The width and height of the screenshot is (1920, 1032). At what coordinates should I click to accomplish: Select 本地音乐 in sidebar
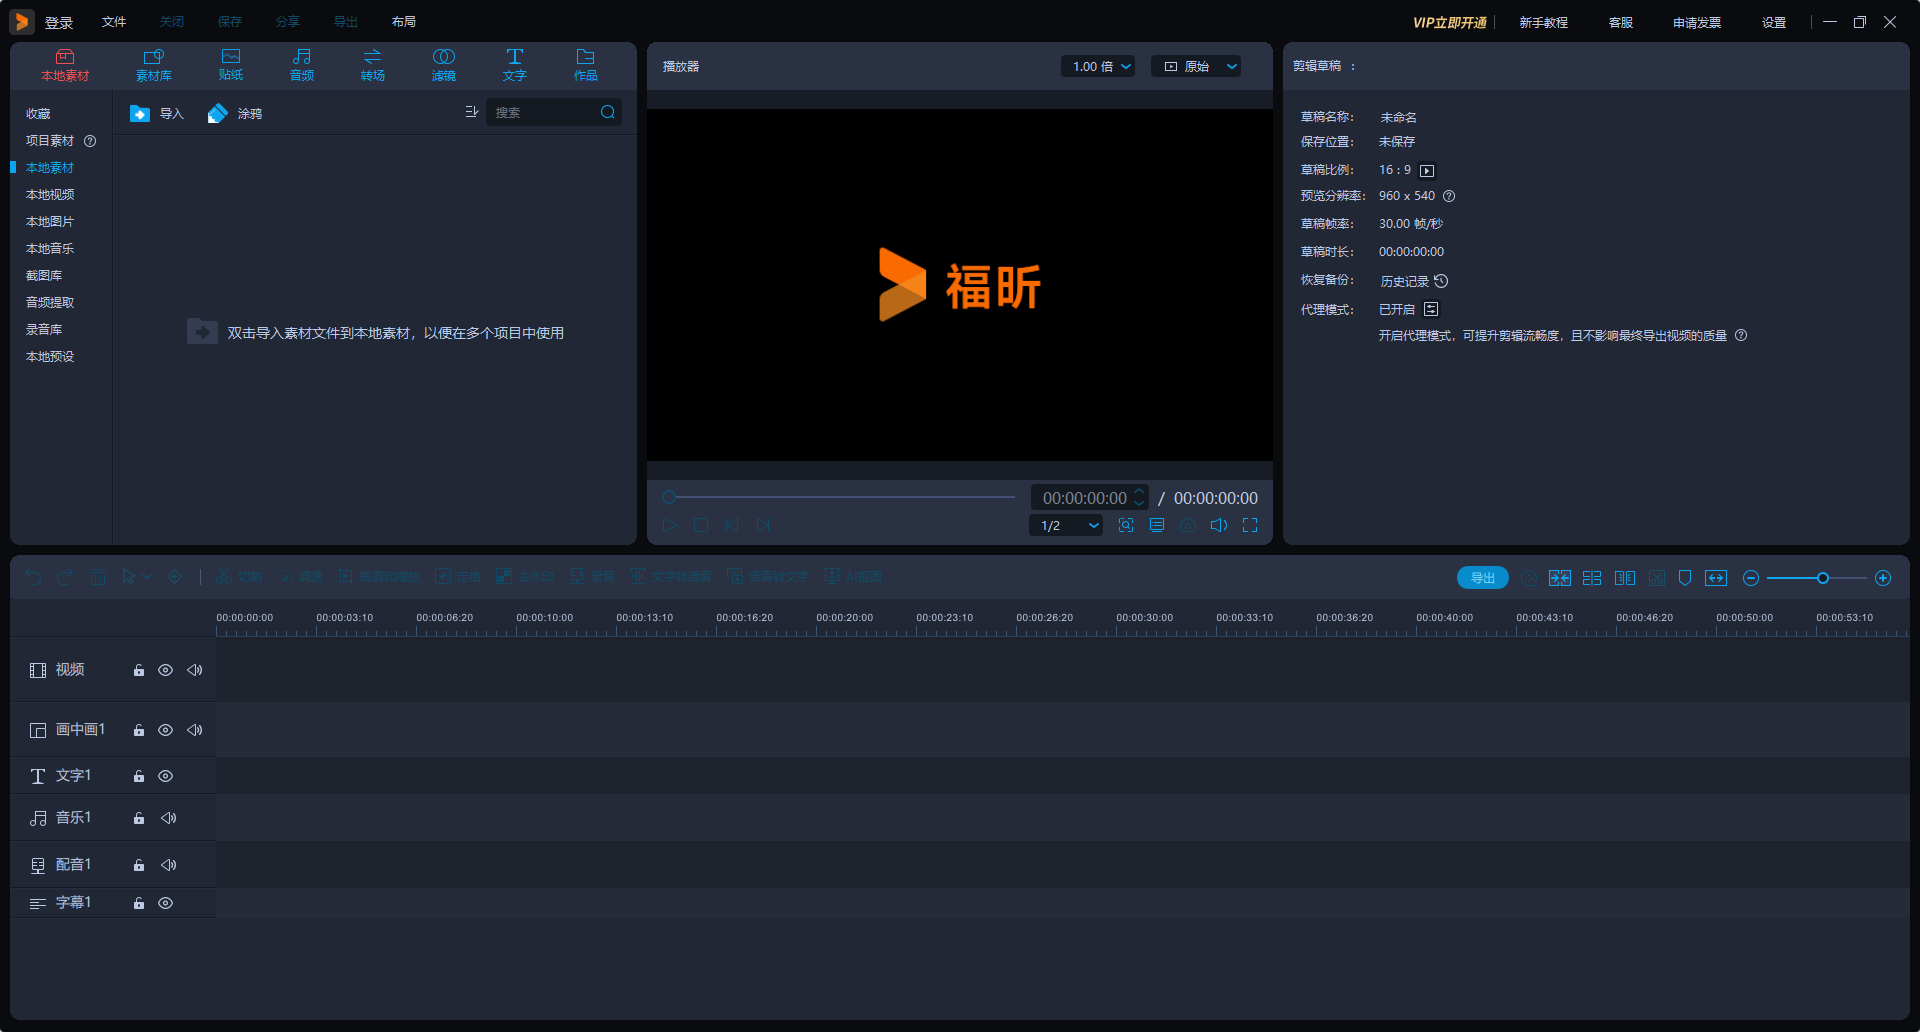(50, 249)
